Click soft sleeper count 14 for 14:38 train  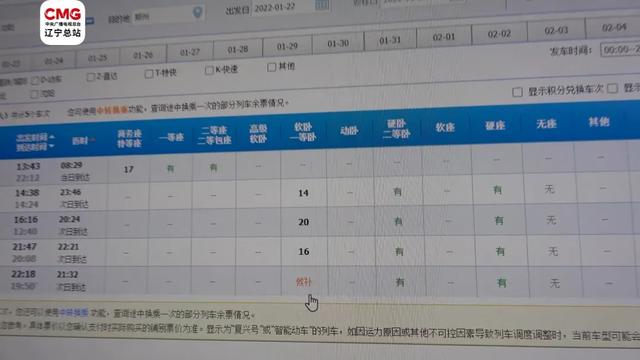tap(303, 193)
